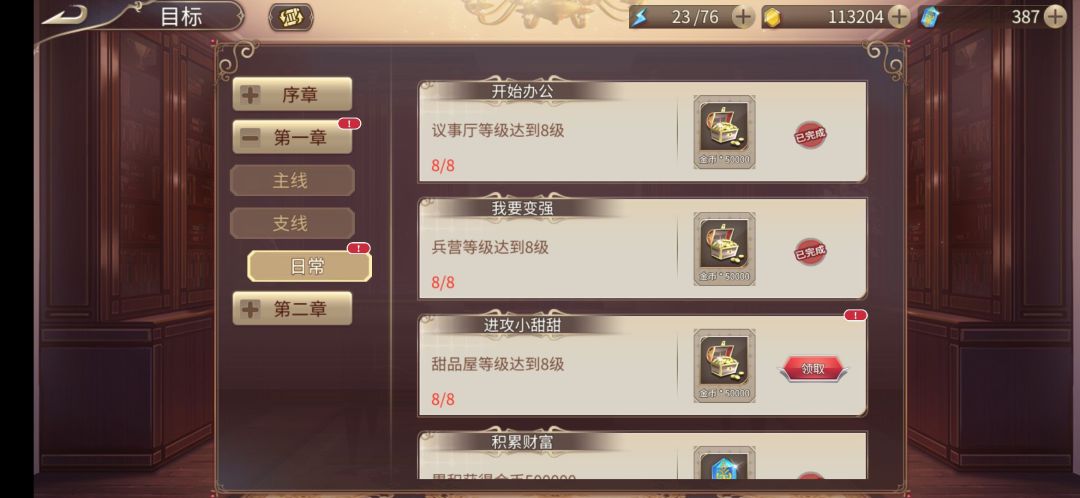Image resolution: width=1080 pixels, height=498 pixels.
Task: Add blue cards with the plus button
Action: [x=1055, y=17]
